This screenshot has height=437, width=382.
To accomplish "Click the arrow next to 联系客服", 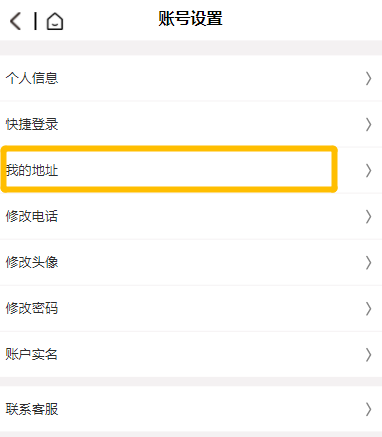I will (368, 409).
